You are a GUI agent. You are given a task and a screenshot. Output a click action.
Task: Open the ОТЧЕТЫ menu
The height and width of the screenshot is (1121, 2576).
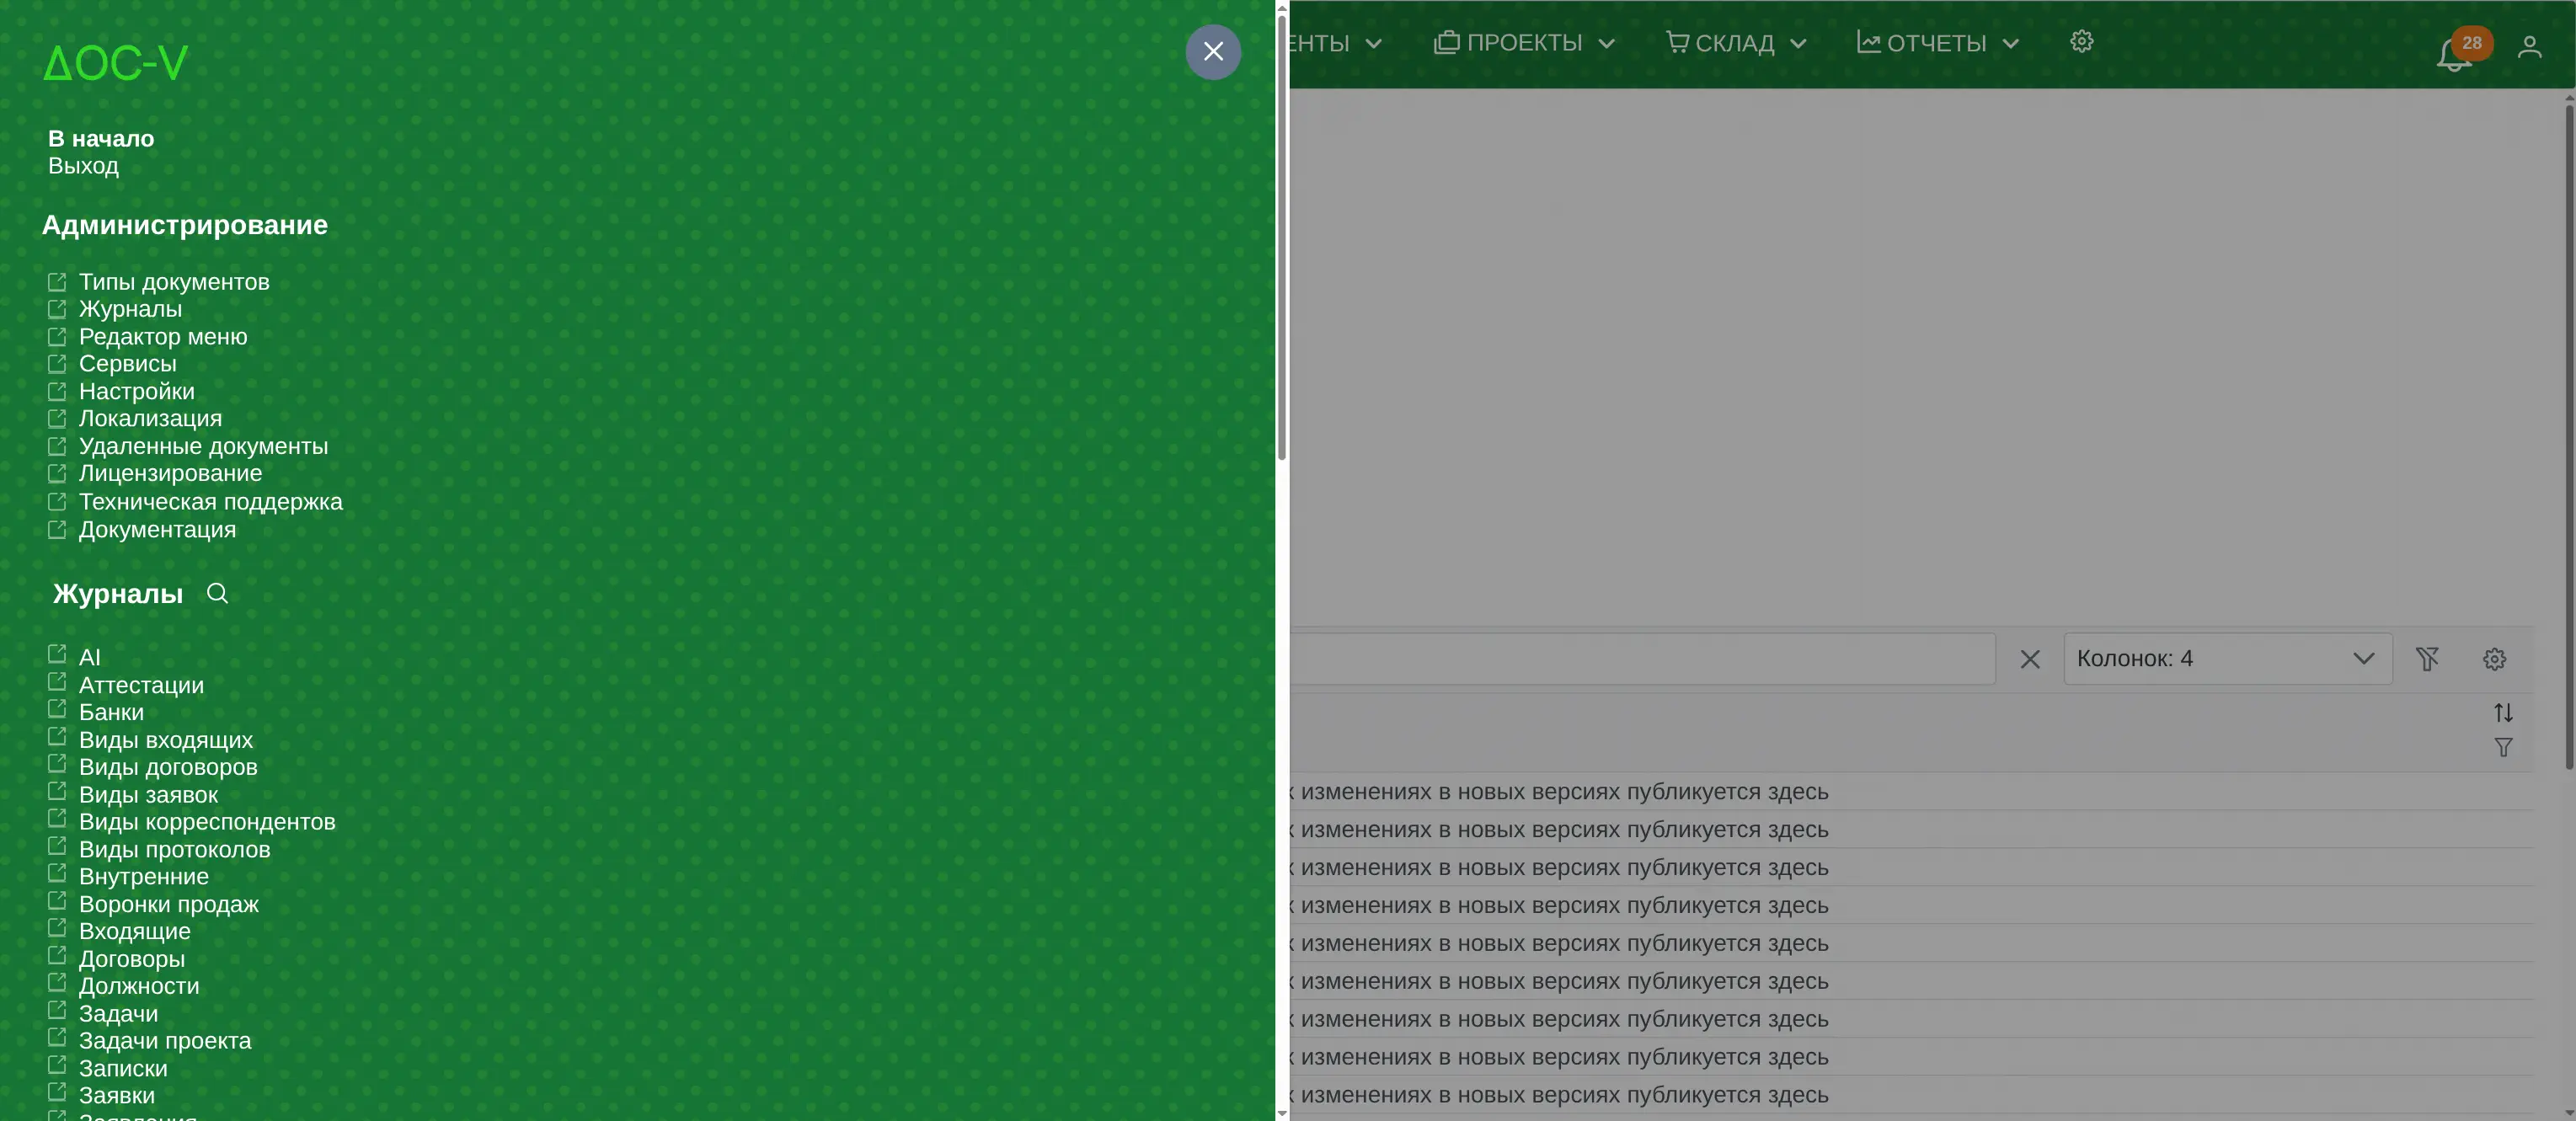coord(1937,43)
